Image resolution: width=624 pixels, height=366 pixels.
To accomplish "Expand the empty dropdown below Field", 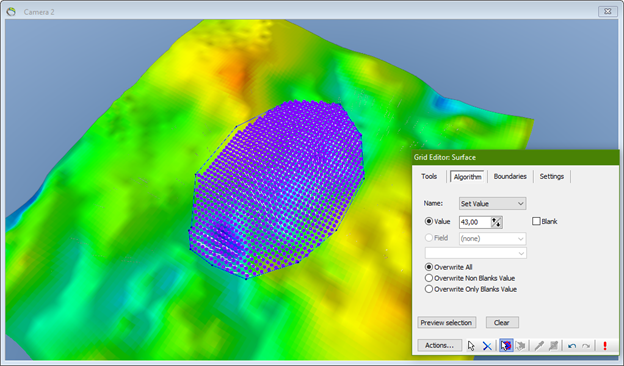I will pos(476,253).
